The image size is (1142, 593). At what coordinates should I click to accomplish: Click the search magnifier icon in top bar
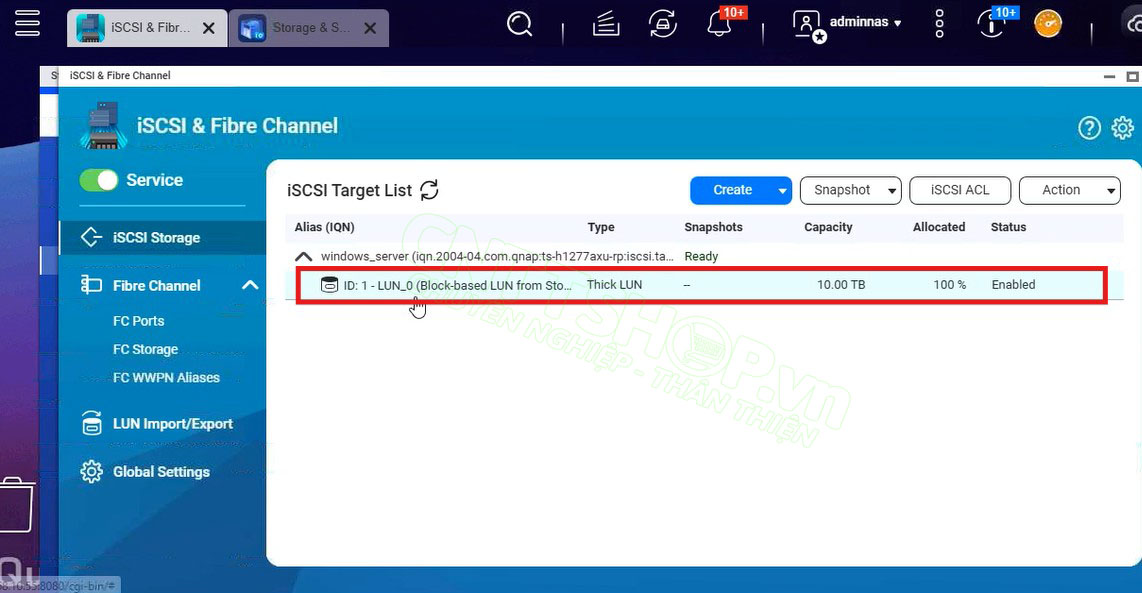(519, 24)
